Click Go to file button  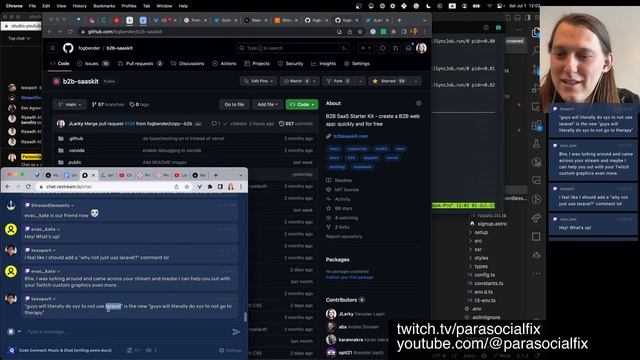click(234, 104)
